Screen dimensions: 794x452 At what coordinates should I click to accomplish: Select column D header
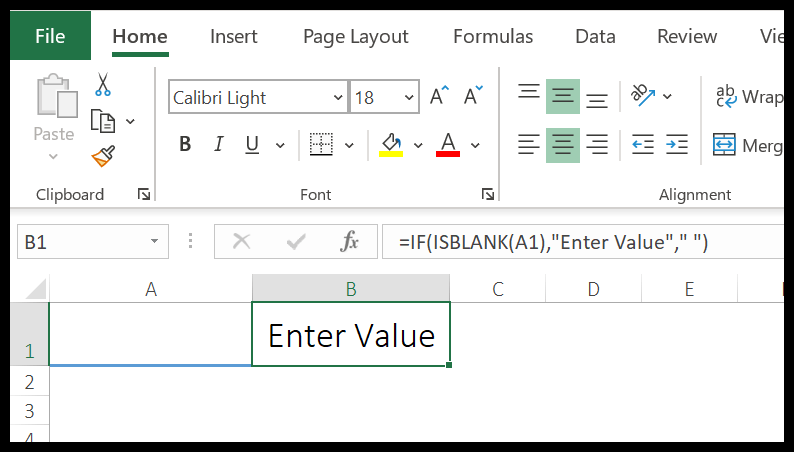click(x=593, y=289)
